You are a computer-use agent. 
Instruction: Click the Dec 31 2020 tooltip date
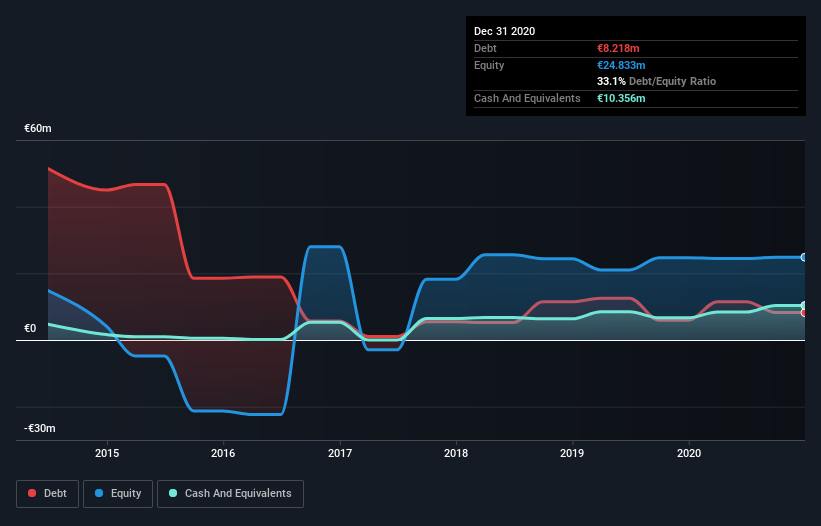pos(504,31)
